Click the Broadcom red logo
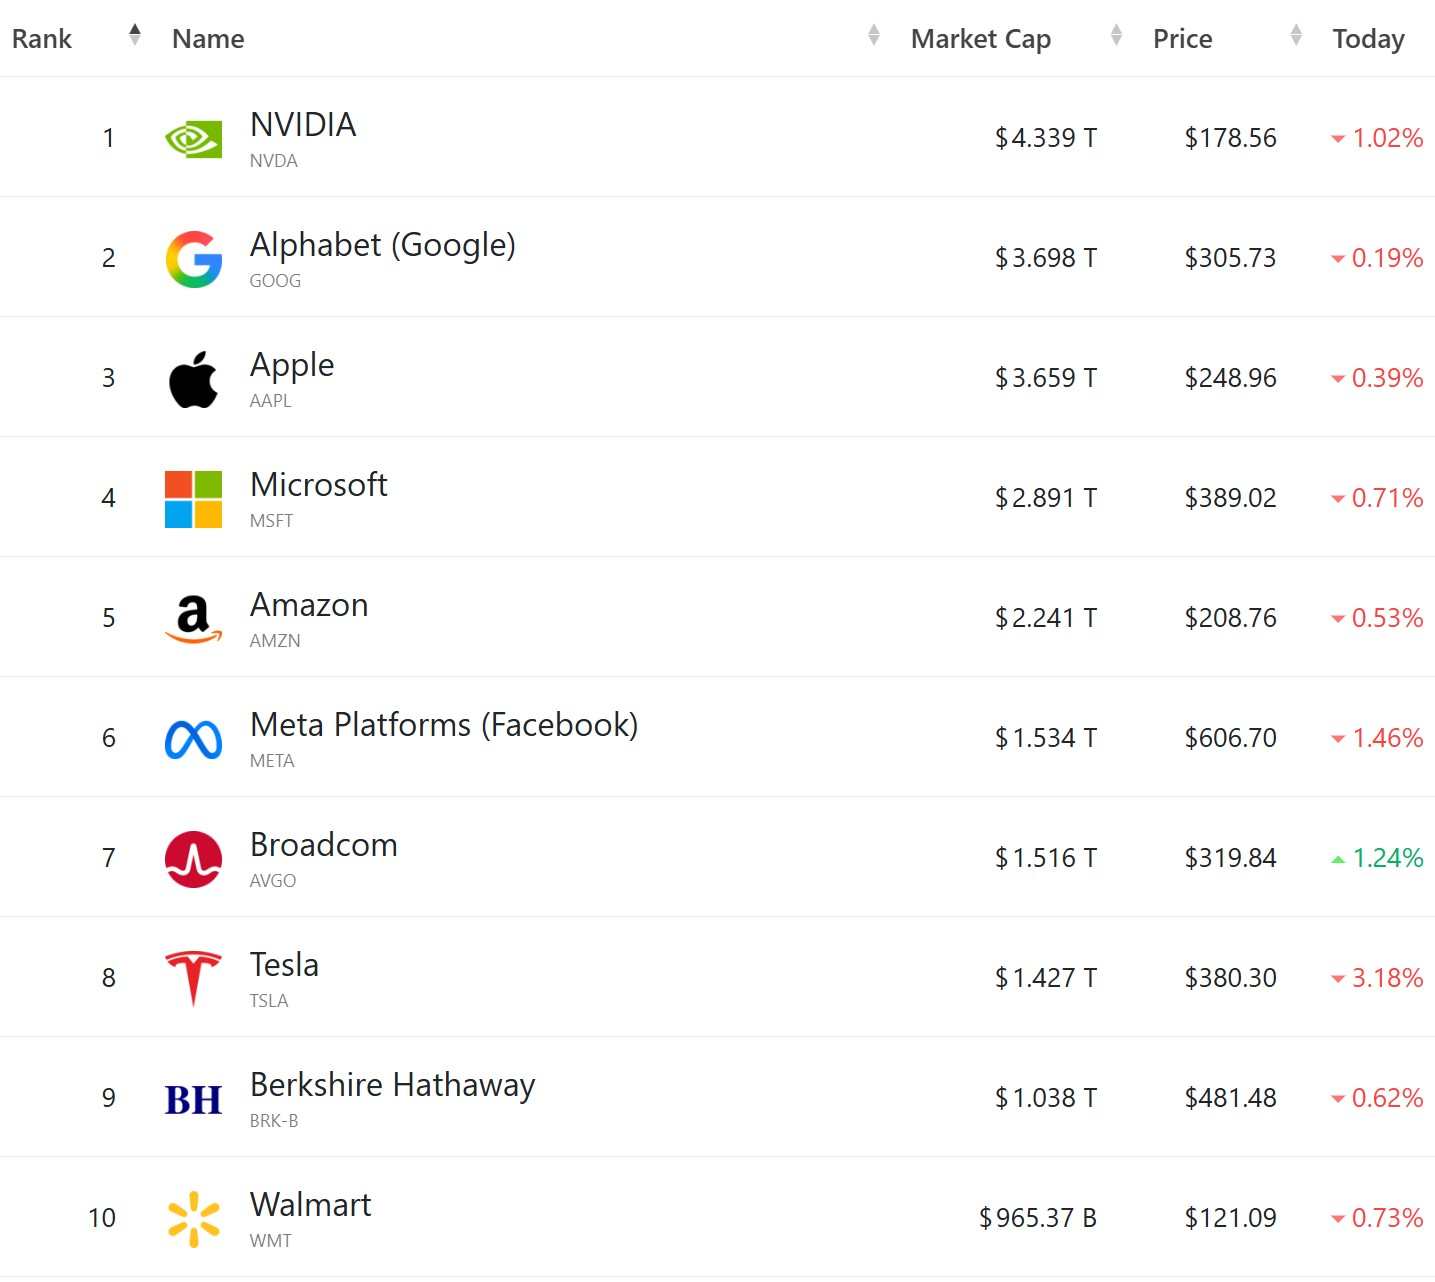1435x1282 pixels. [x=193, y=859]
